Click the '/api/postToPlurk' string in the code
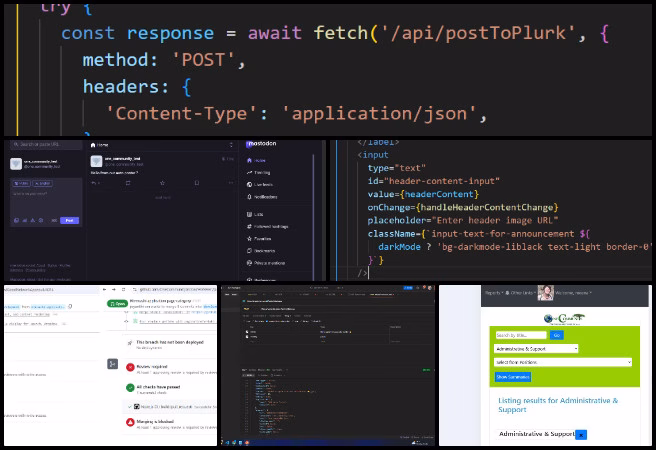This screenshot has width=656, height=450. pyautogui.click(x=478, y=33)
